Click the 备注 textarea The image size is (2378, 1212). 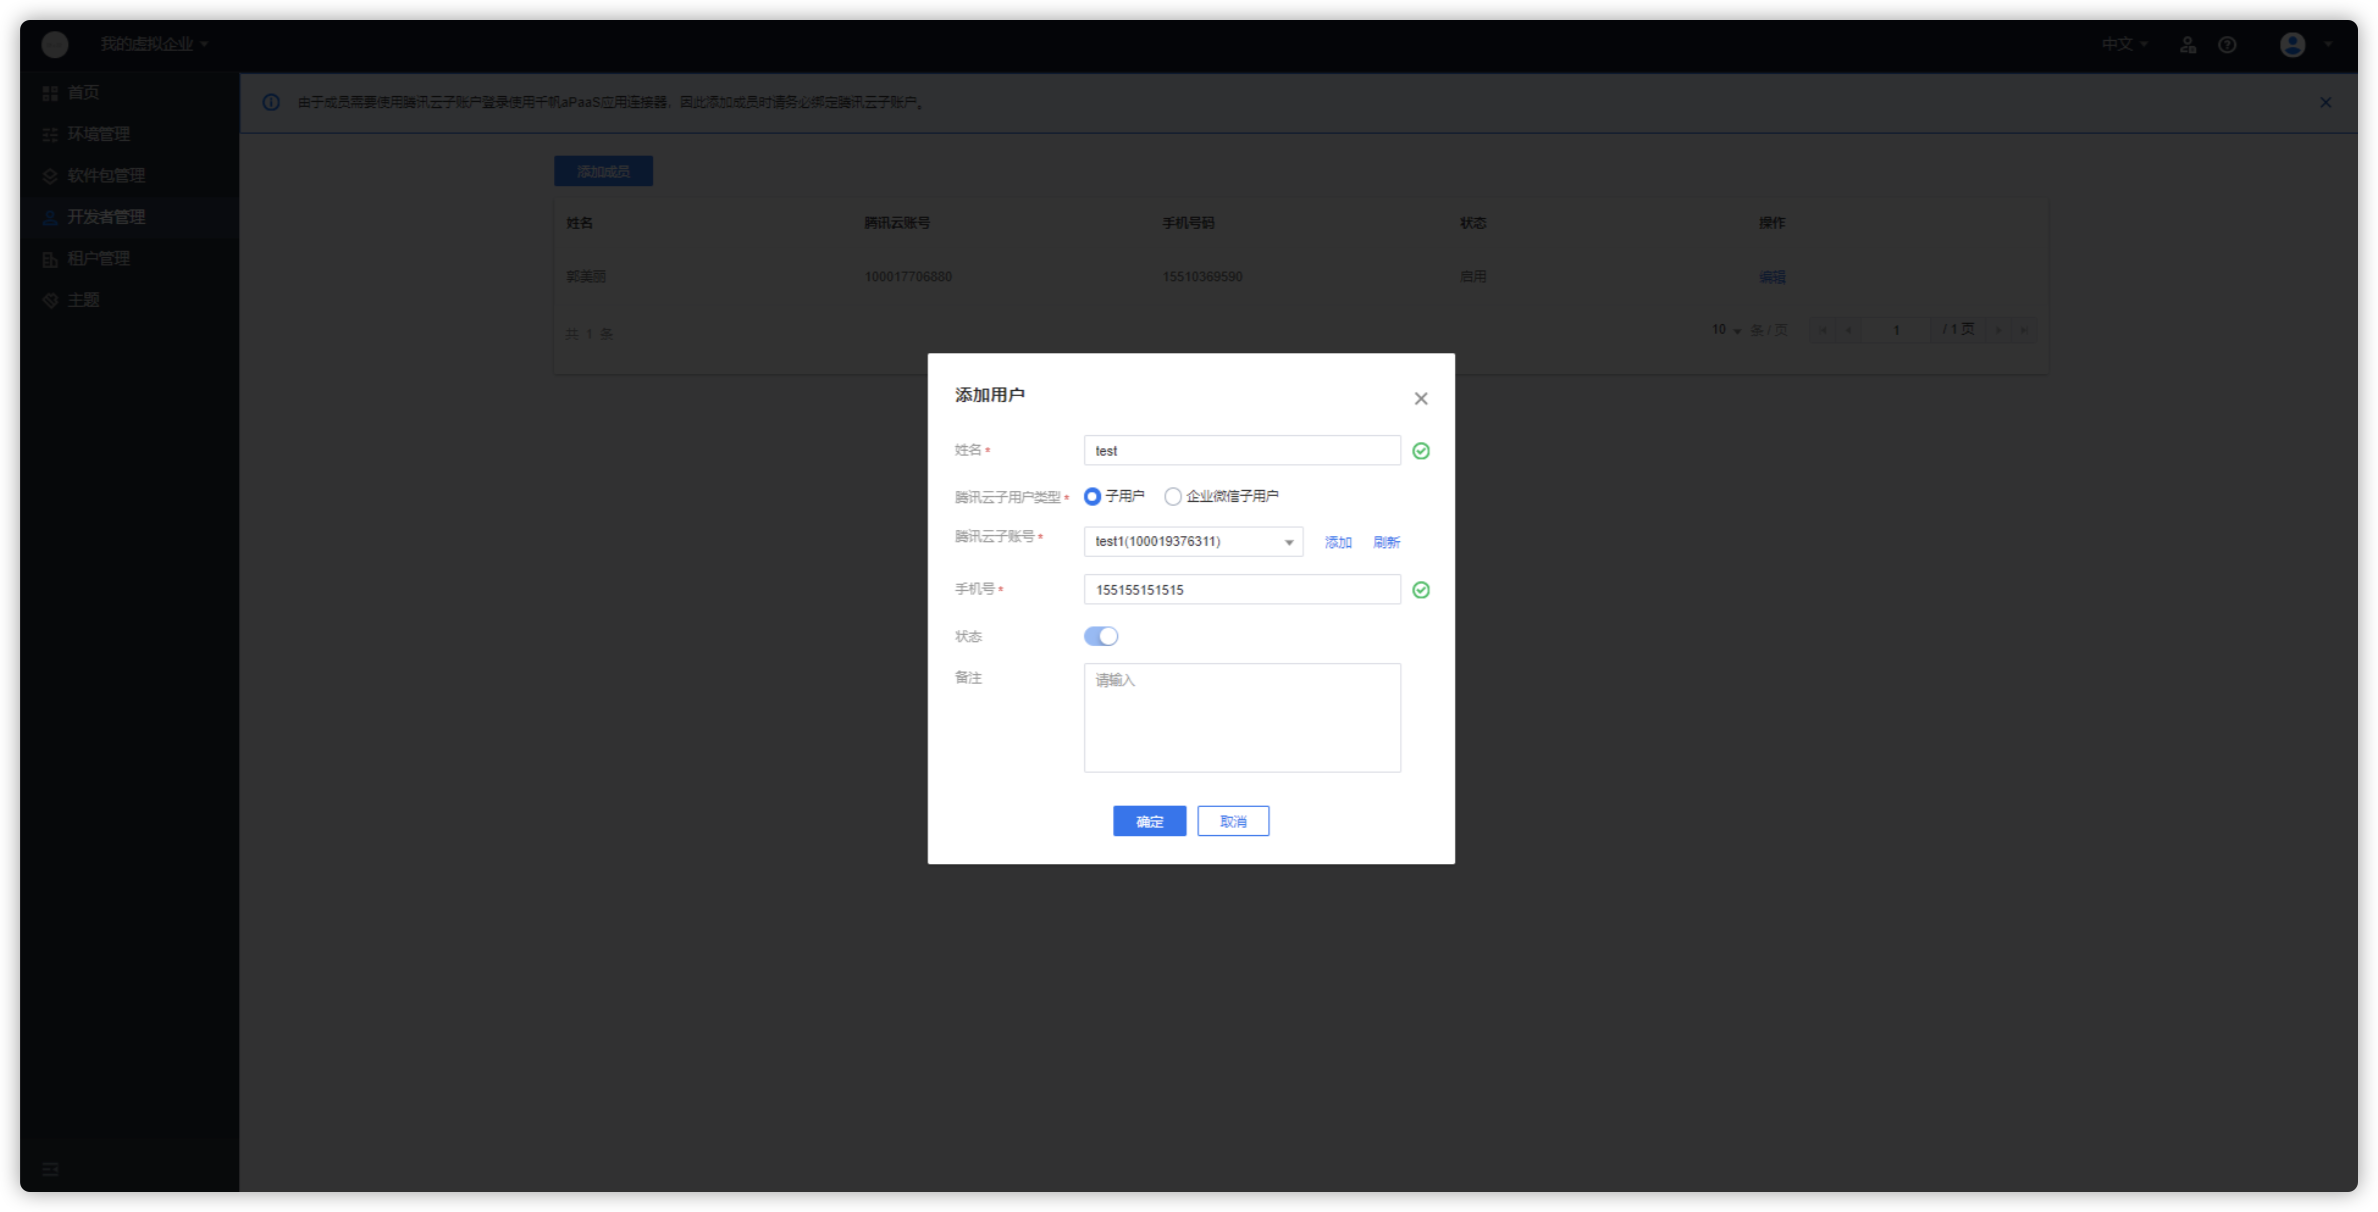[1242, 717]
